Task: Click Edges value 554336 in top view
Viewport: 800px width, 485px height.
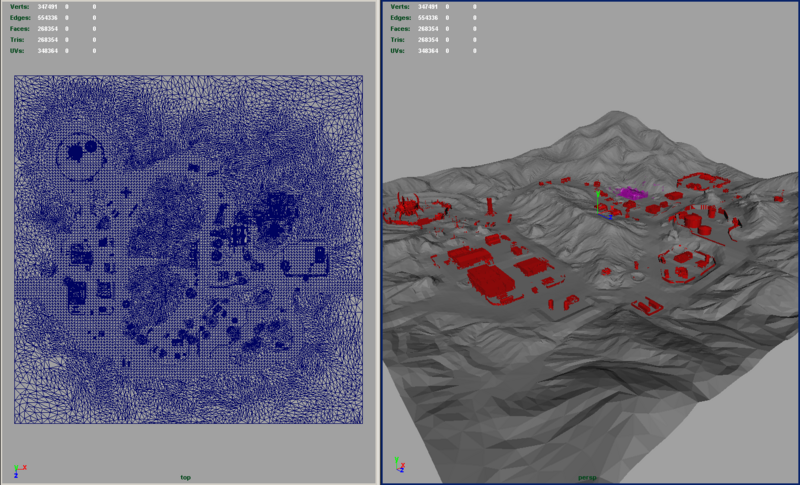Action: coord(47,18)
